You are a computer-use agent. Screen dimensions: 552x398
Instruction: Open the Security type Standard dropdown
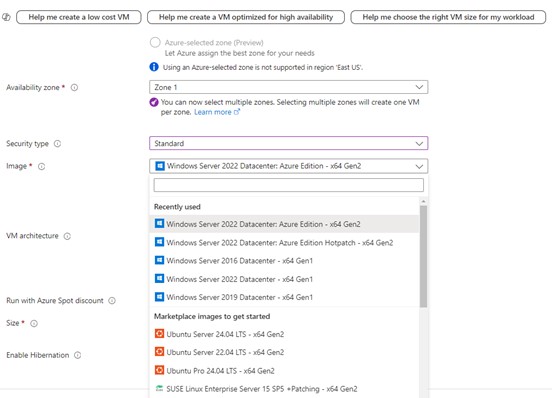289,143
